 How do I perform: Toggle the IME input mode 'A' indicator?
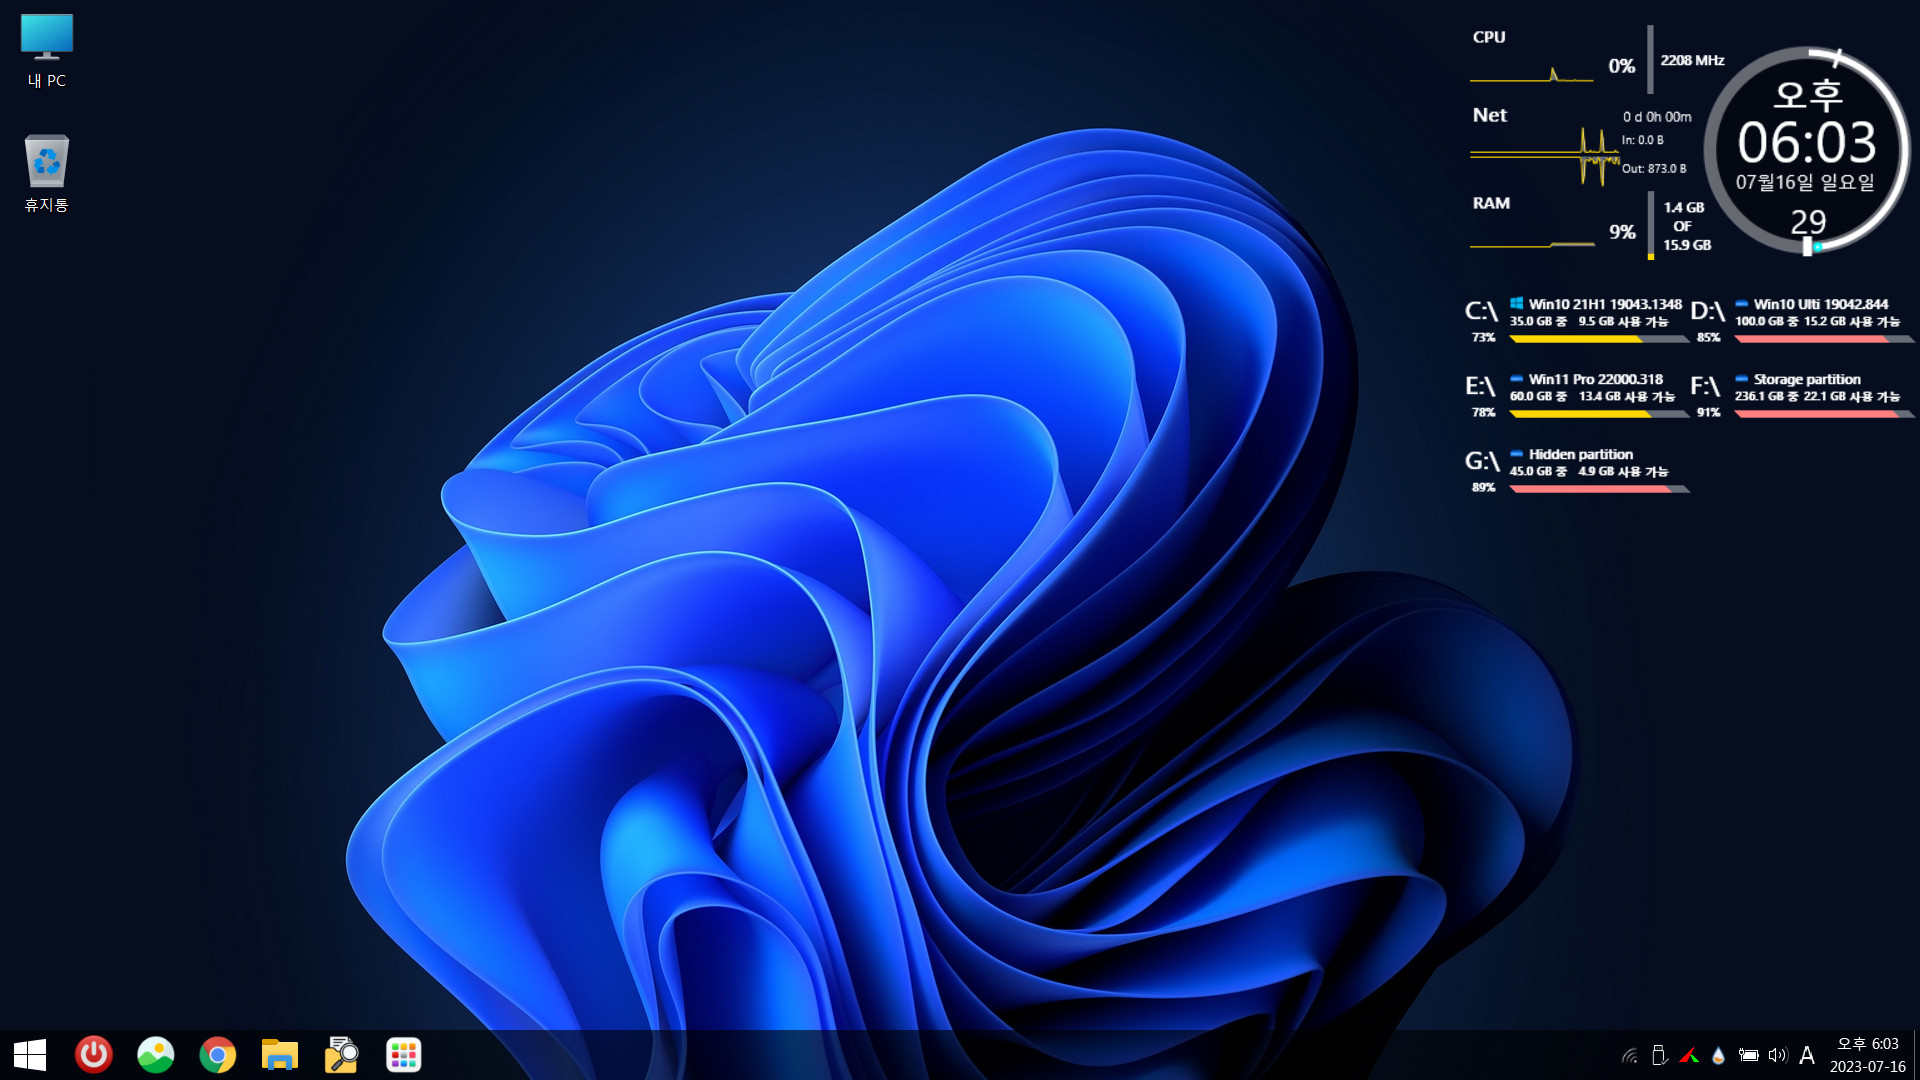pyautogui.click(x=1807, y=1055)
